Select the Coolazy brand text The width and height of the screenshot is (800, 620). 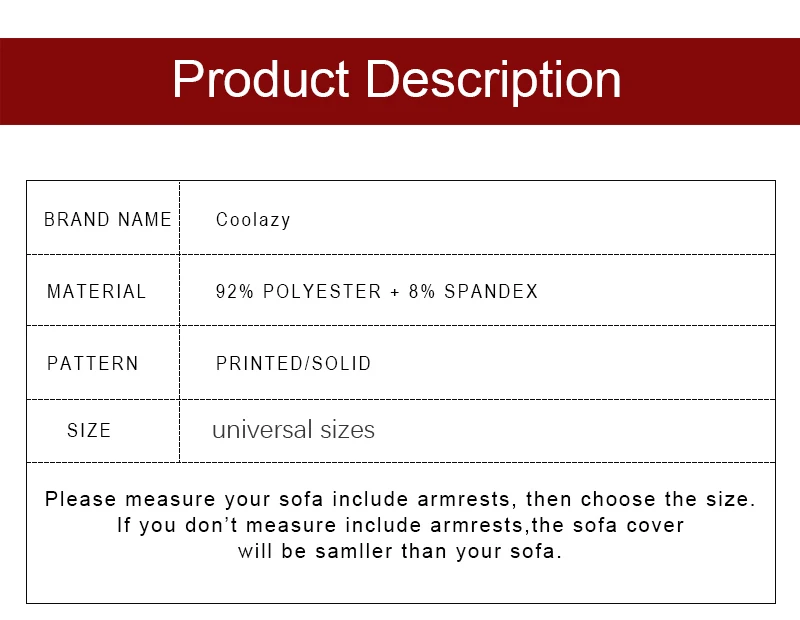[253, 220]
